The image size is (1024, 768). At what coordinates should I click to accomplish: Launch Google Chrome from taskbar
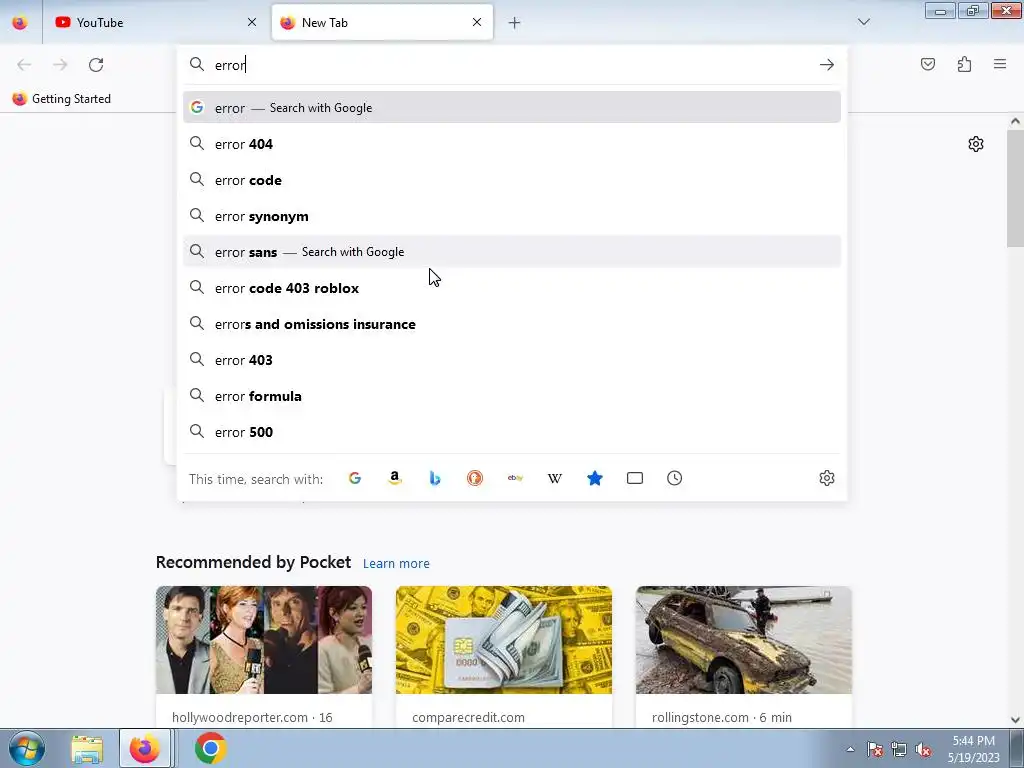click(x=210, y=748)
